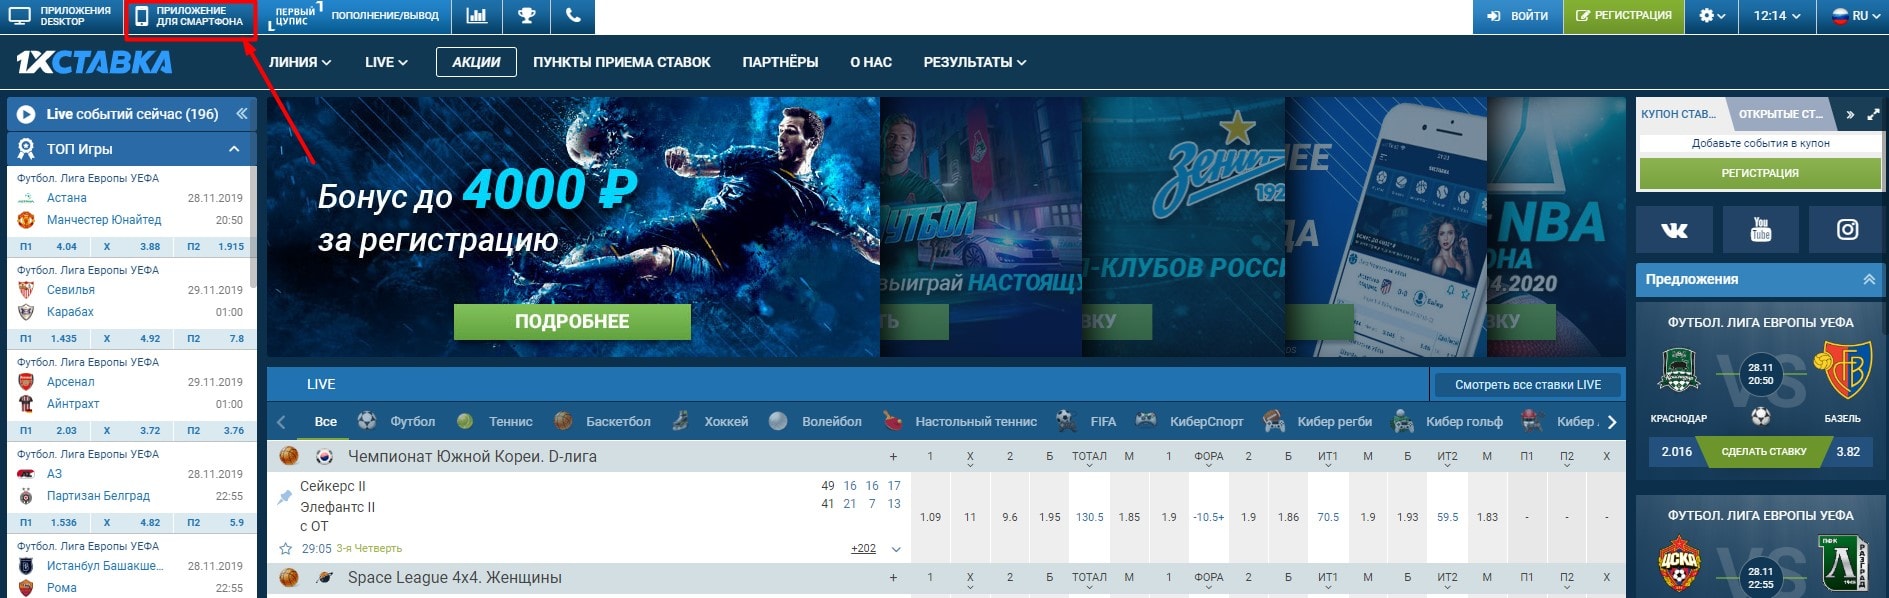The height and width of the screenshot is (598, 1889).
Task: Click Смотреть все ставки LIVE
Action: (1528, 385)
